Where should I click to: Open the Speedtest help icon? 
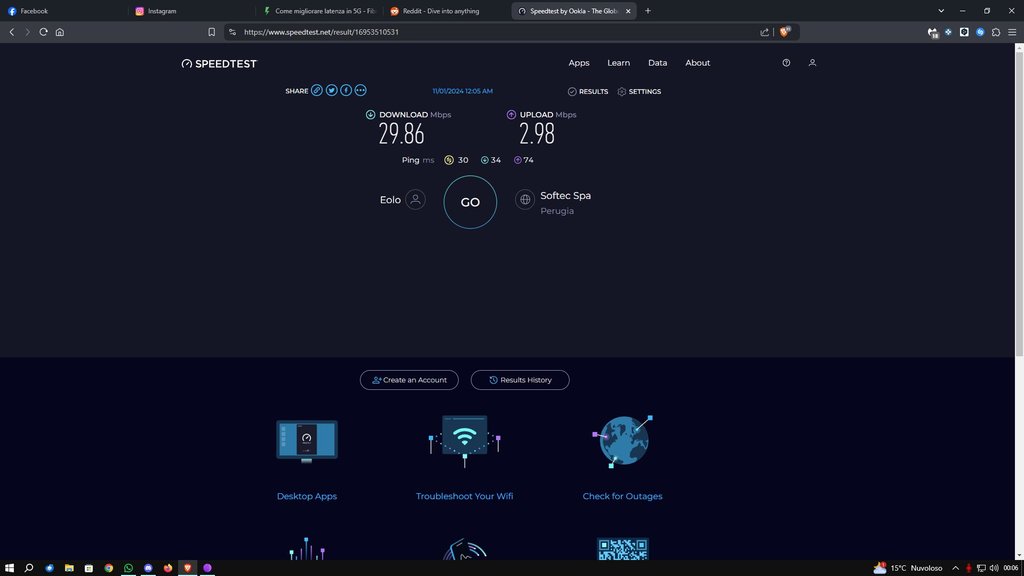pos(786,63)
